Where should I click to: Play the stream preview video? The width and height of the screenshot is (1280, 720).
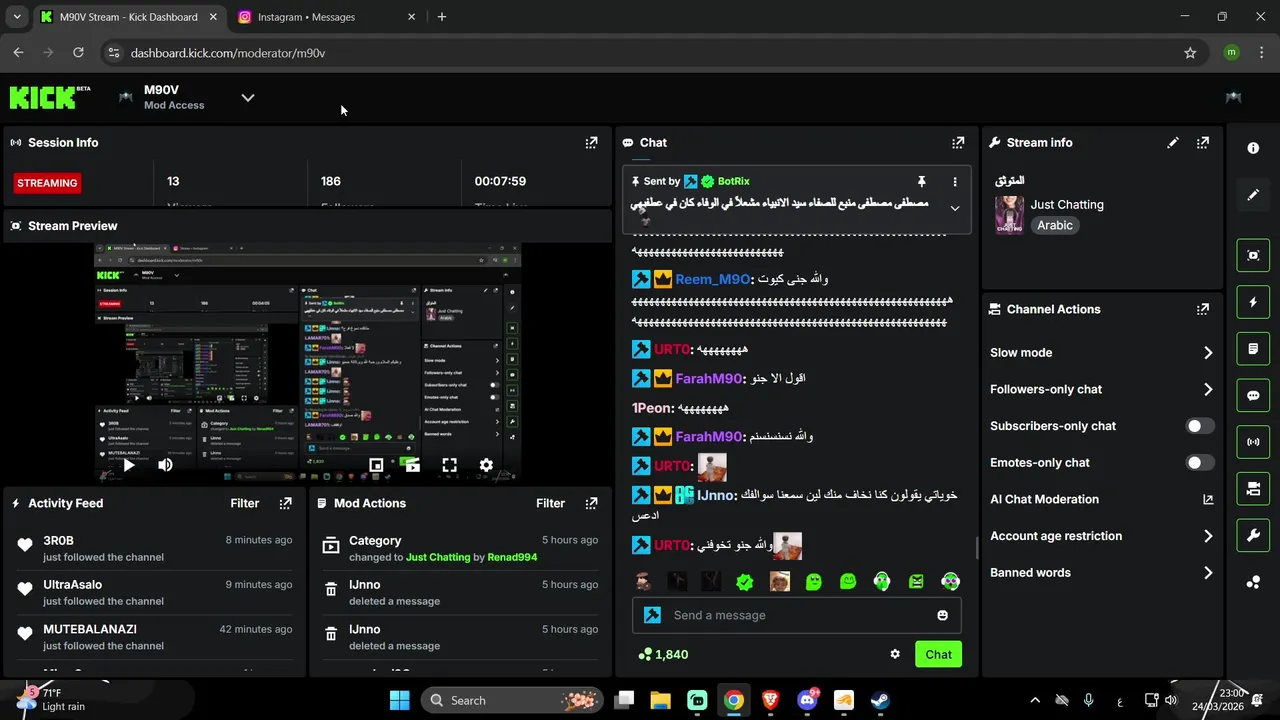coord(129,465)
